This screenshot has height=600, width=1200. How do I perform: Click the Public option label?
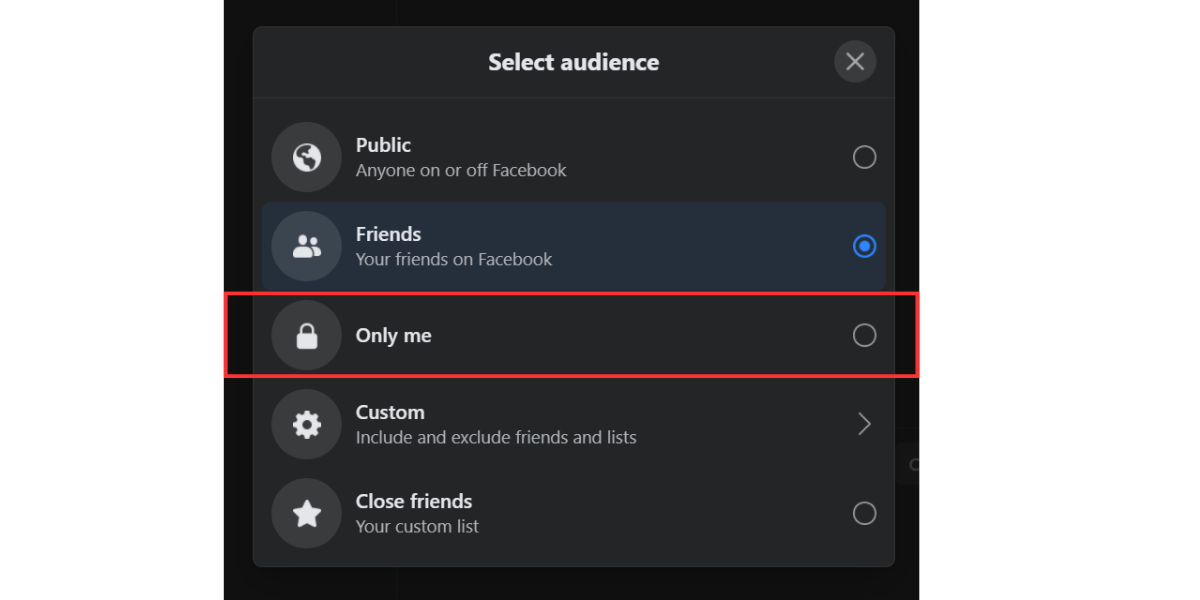[x=383, y=145]
